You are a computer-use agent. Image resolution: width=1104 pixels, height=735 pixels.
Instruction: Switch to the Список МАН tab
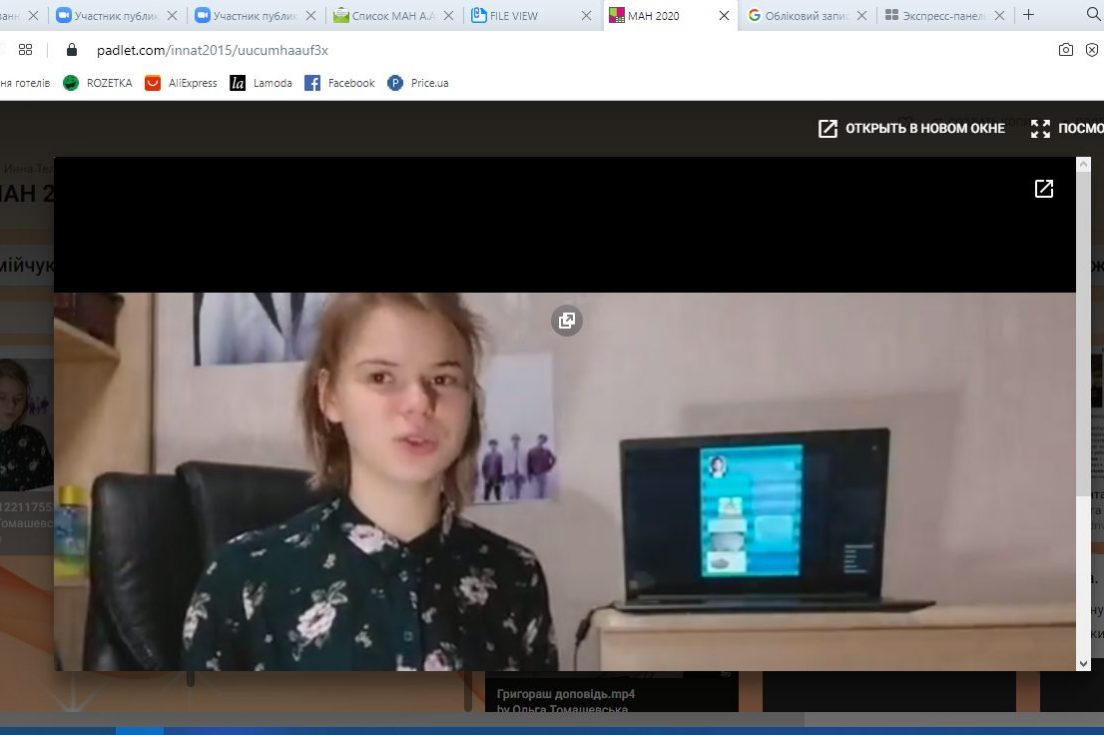tap(385, 16)
